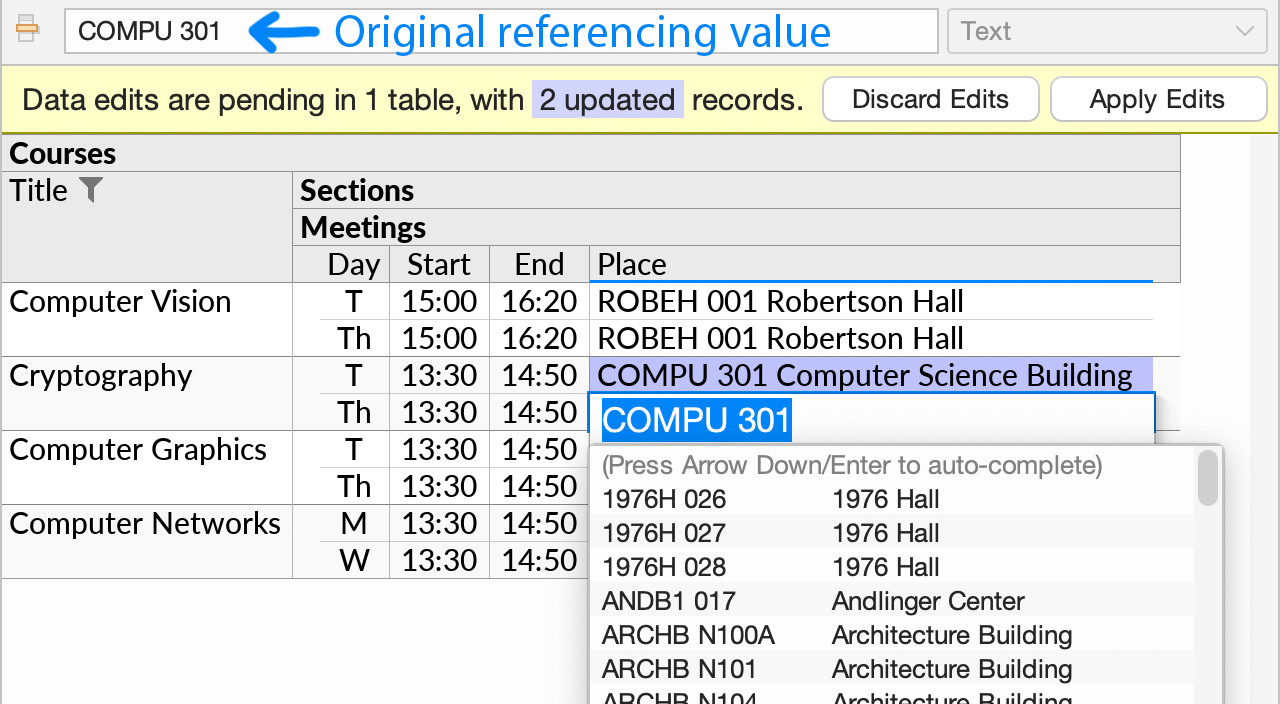
Task: Click the autocomplete list scrollbar
Action: (x=1207, y=478)
